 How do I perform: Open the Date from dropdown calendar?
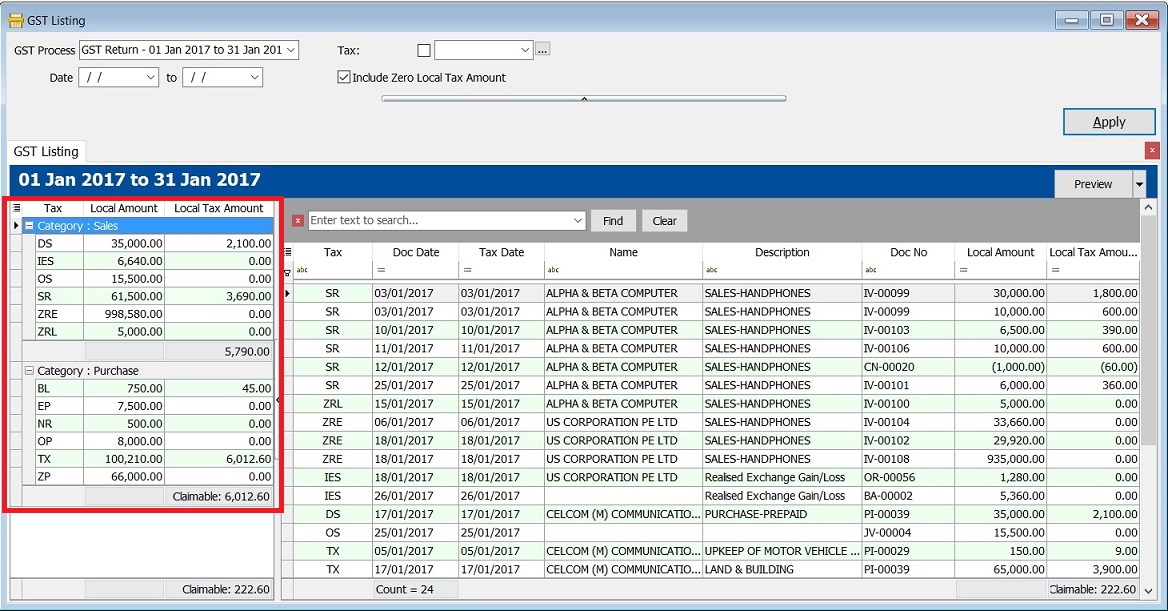[151, 77]
